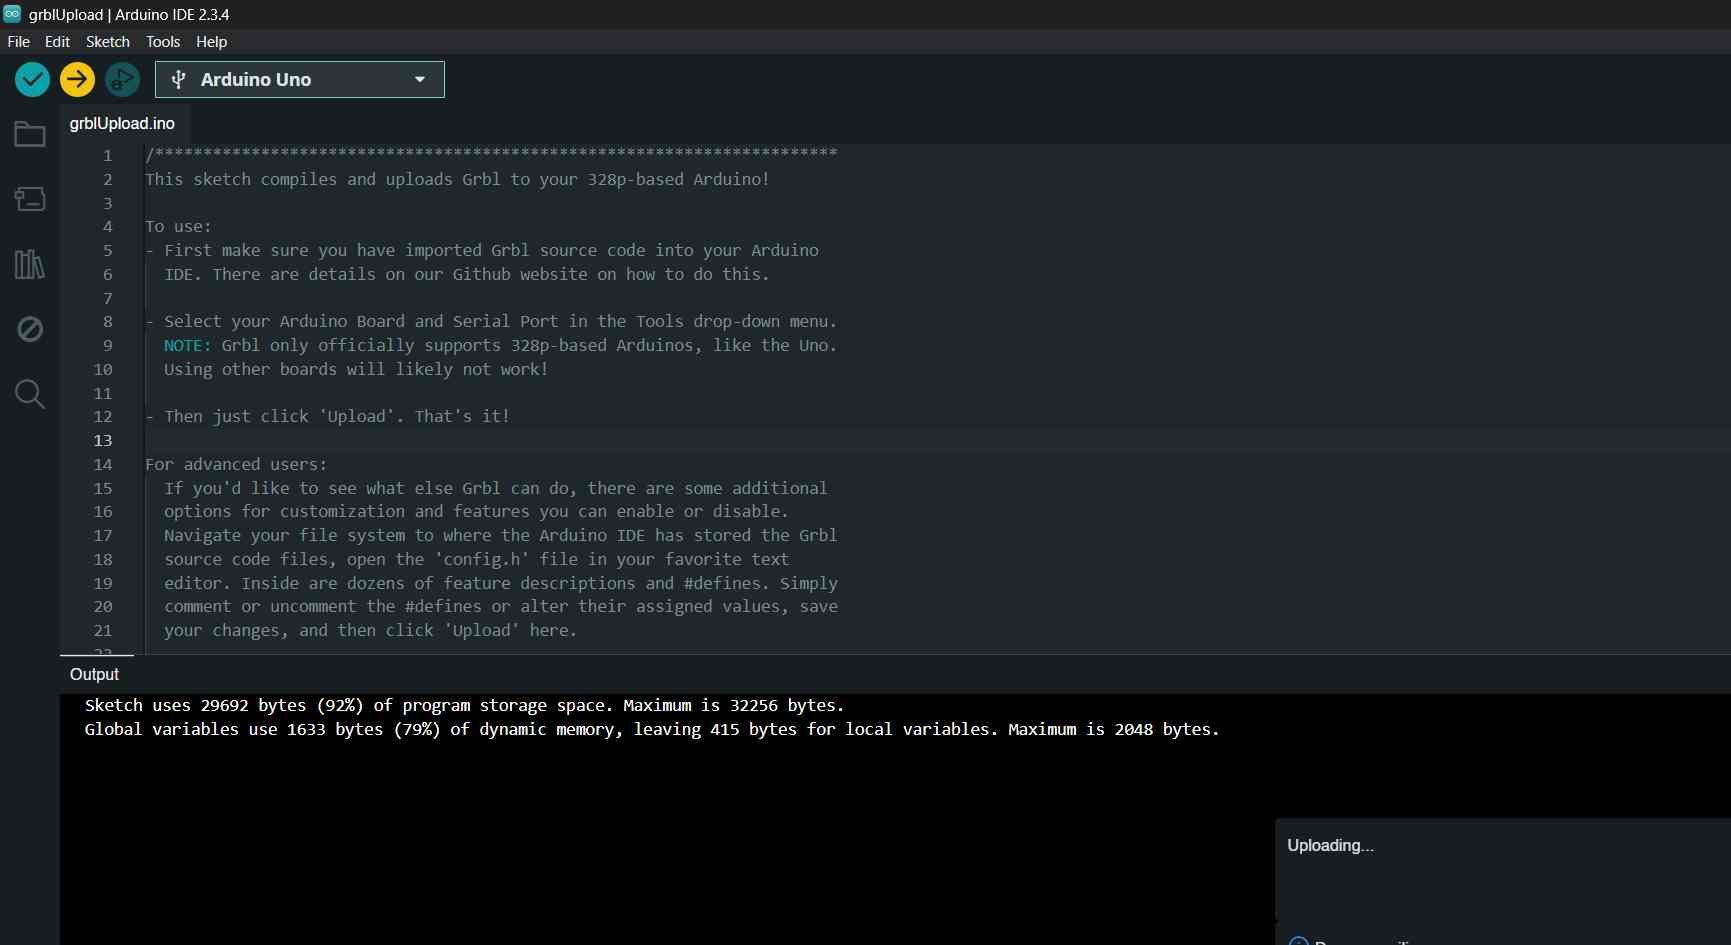Open the Edit menu
The height and width of the screenshot is (945, 1731).
pos(57,42)
